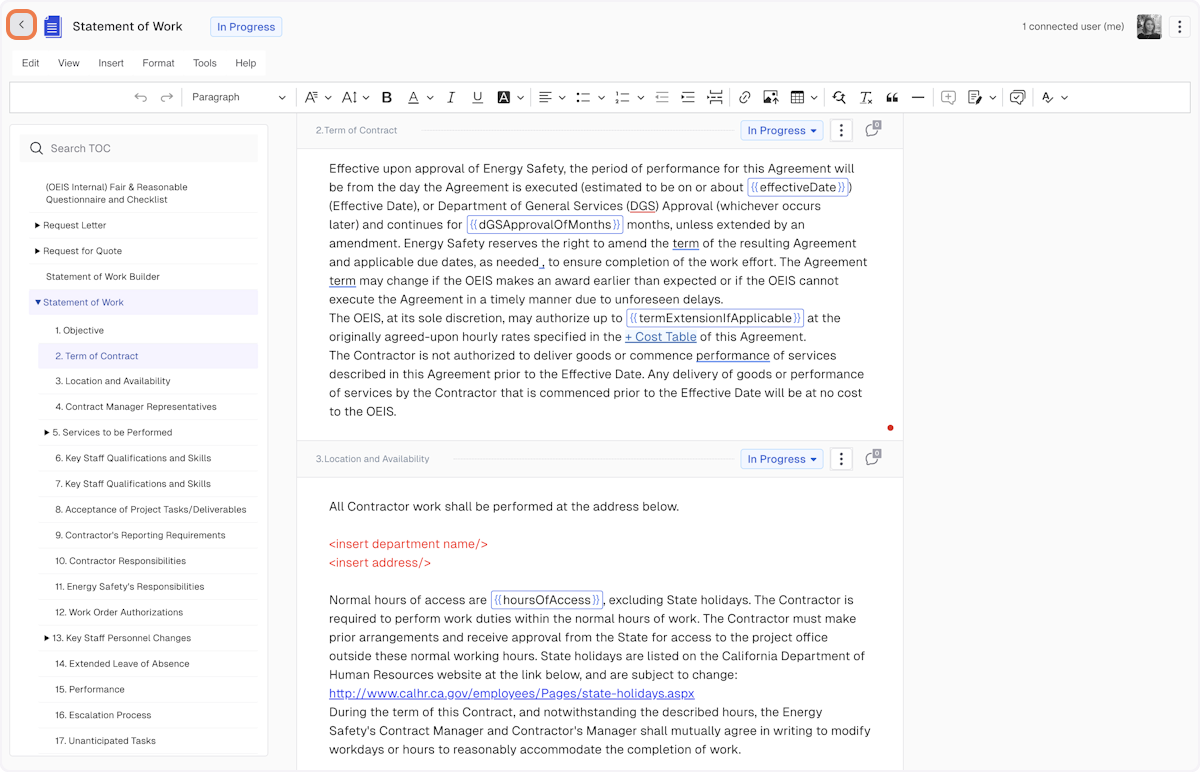The height and width of the screenshot is (772, 1200).
Task: Open the font color dropdown arrow
Action: 430,97
